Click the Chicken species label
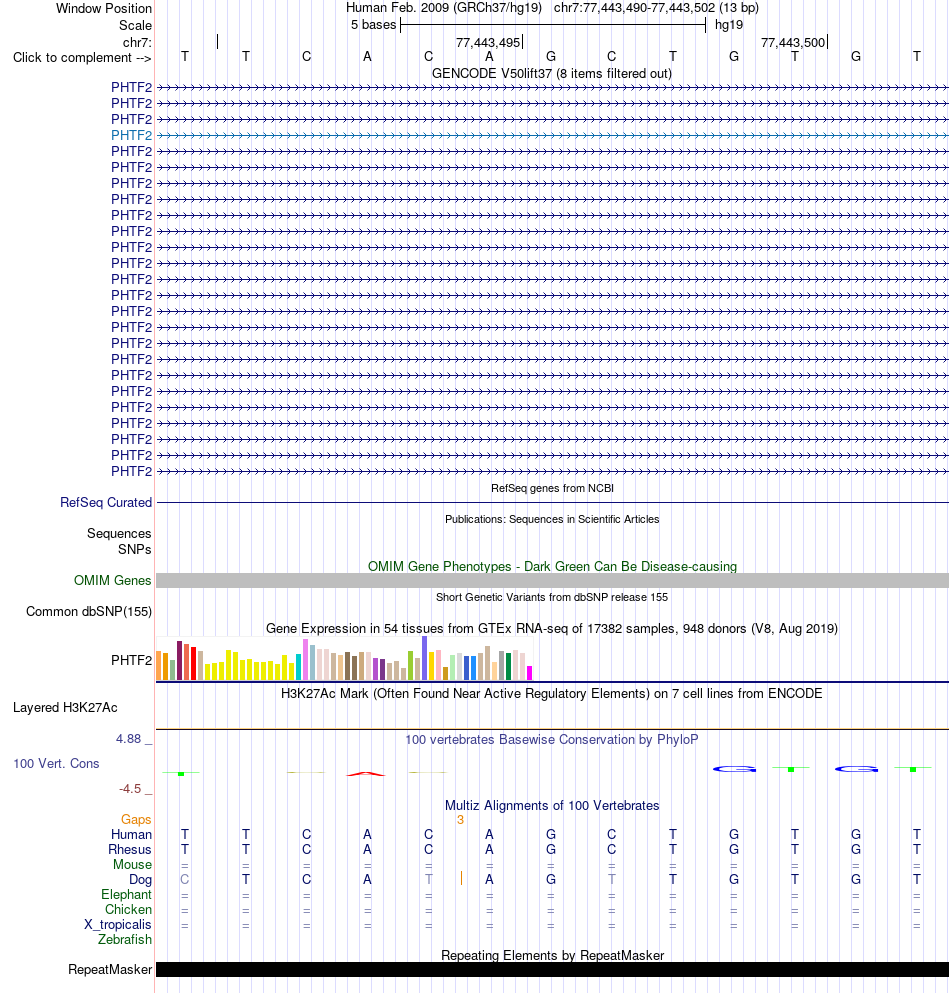This screenshot has width=950, height=993. click(129, 909)
